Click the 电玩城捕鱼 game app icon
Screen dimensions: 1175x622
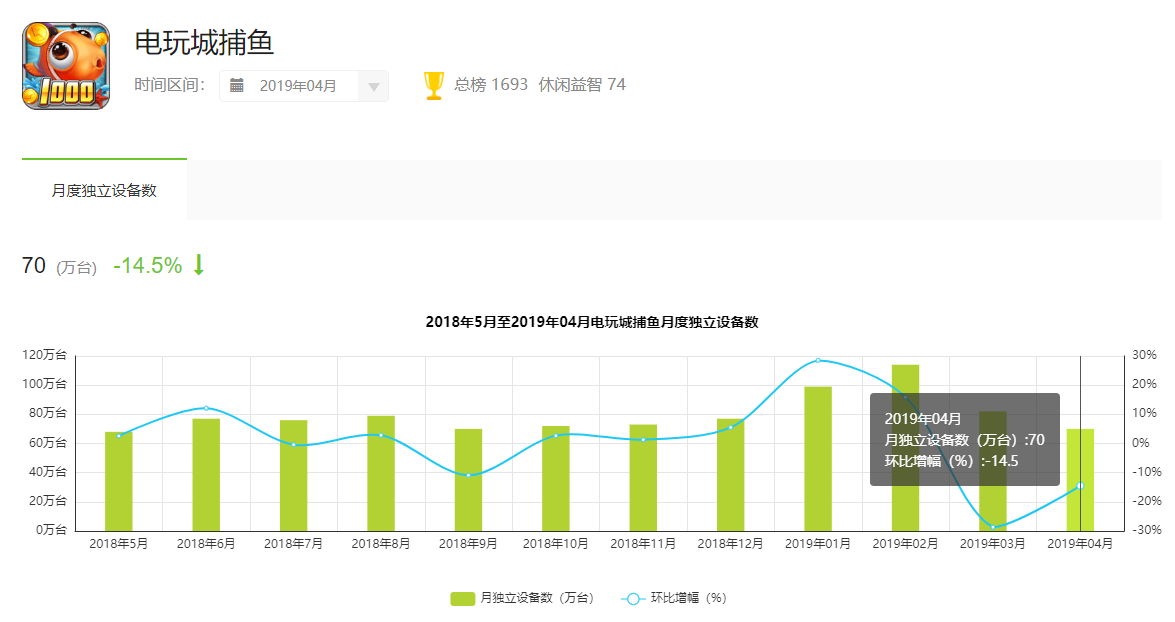(x=66, y=66)
